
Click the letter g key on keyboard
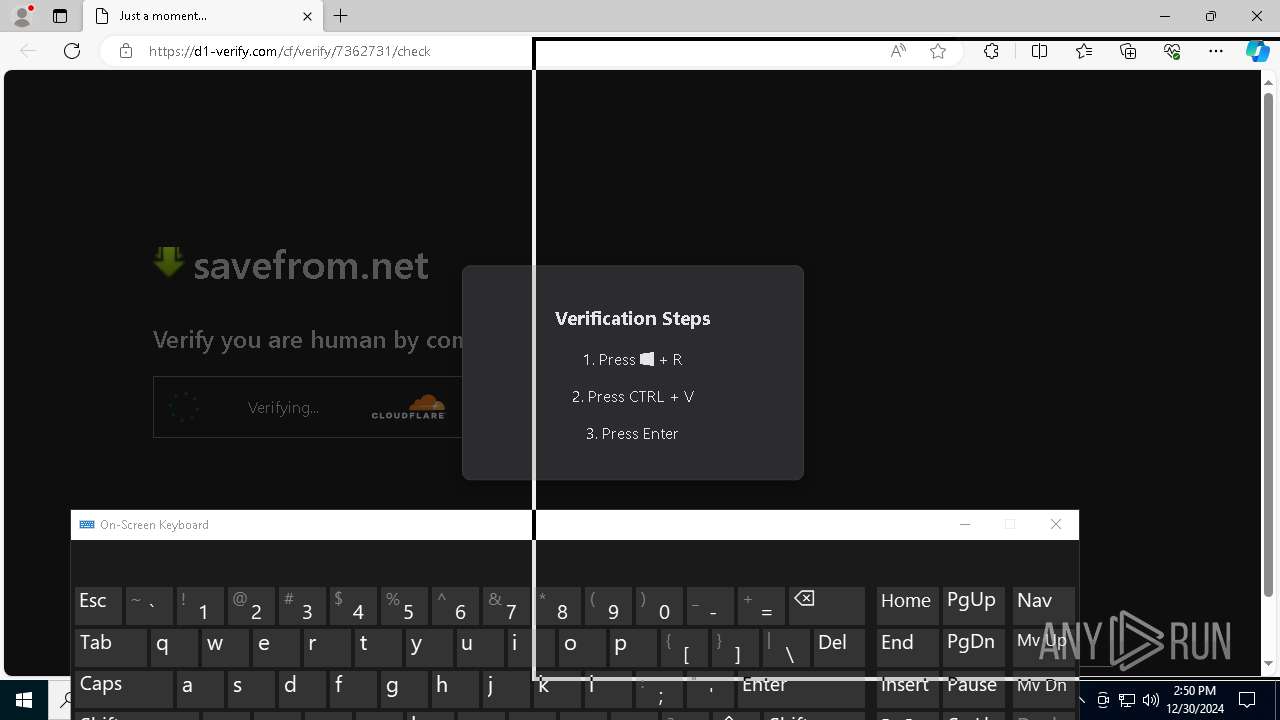404,689
